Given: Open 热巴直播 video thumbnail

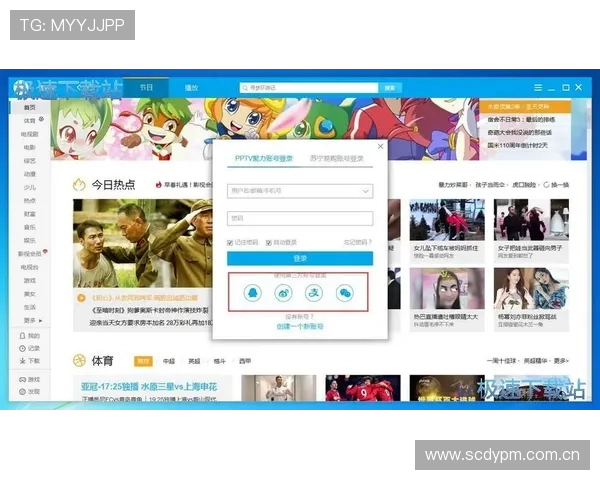Looking at the screenshot, I should pos(447,288).
